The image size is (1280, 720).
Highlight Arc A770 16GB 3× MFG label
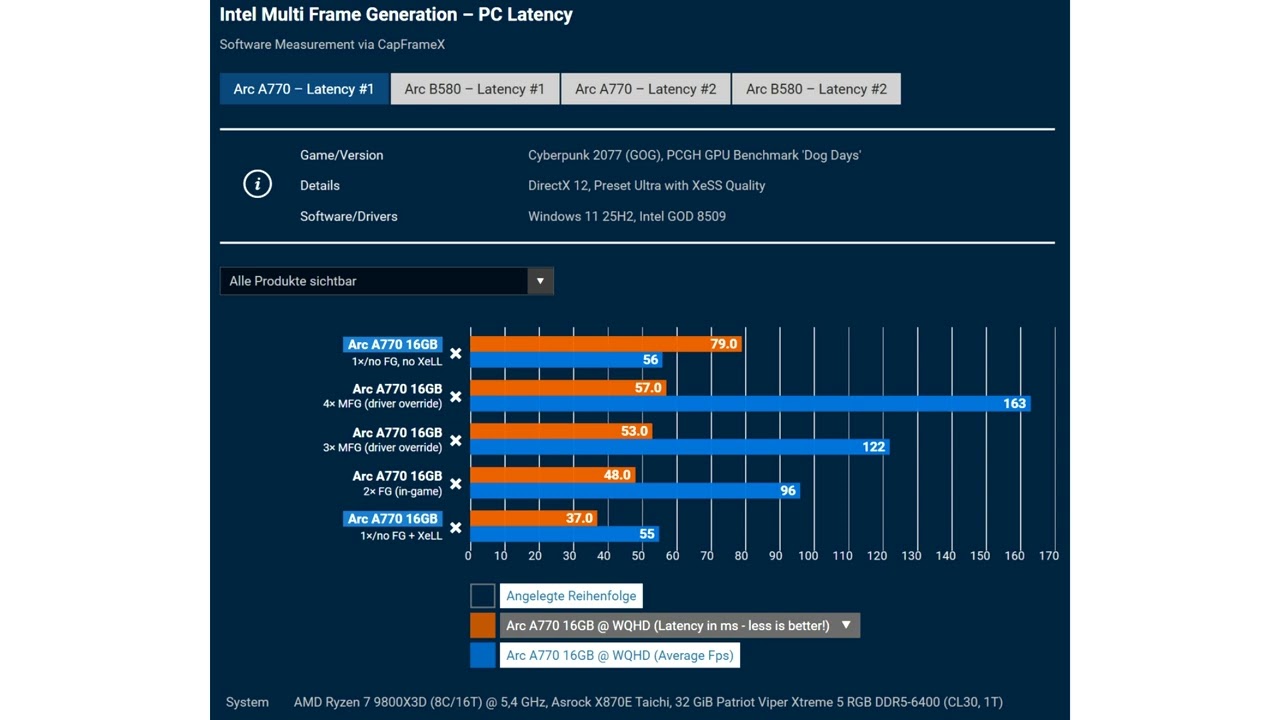tap(397, 432)
